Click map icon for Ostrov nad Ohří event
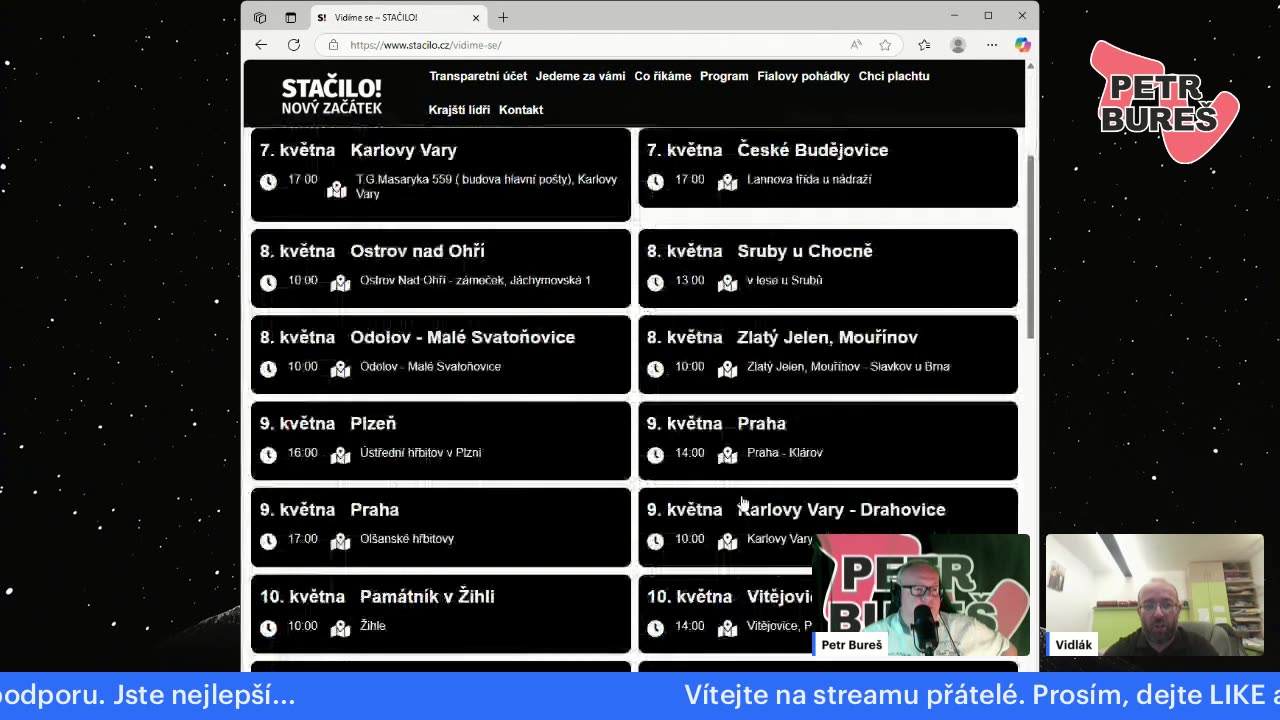1280x720 pixels. pyautogui.click(x=341, y=283)
